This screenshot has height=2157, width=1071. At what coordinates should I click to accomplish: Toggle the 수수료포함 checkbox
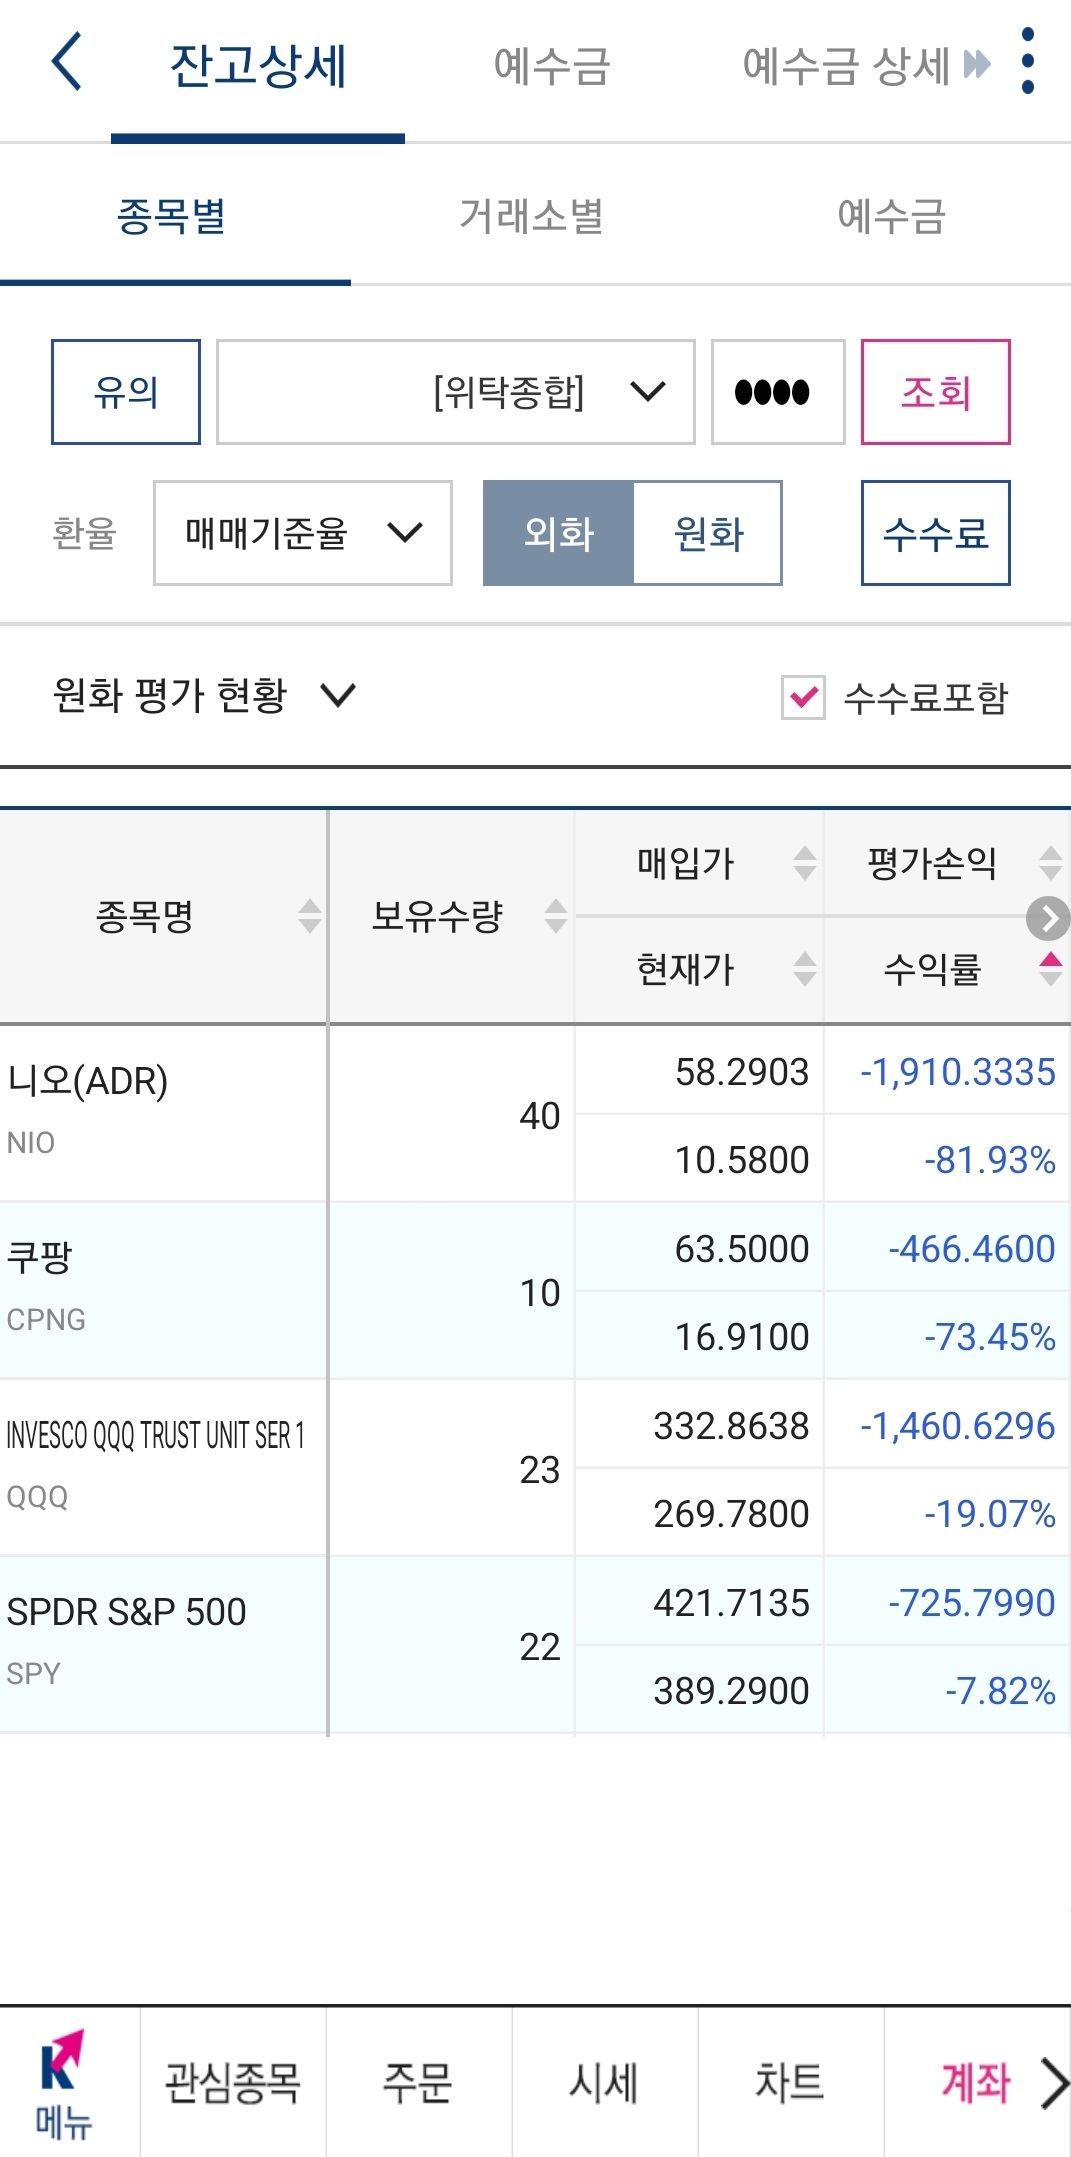803,697
